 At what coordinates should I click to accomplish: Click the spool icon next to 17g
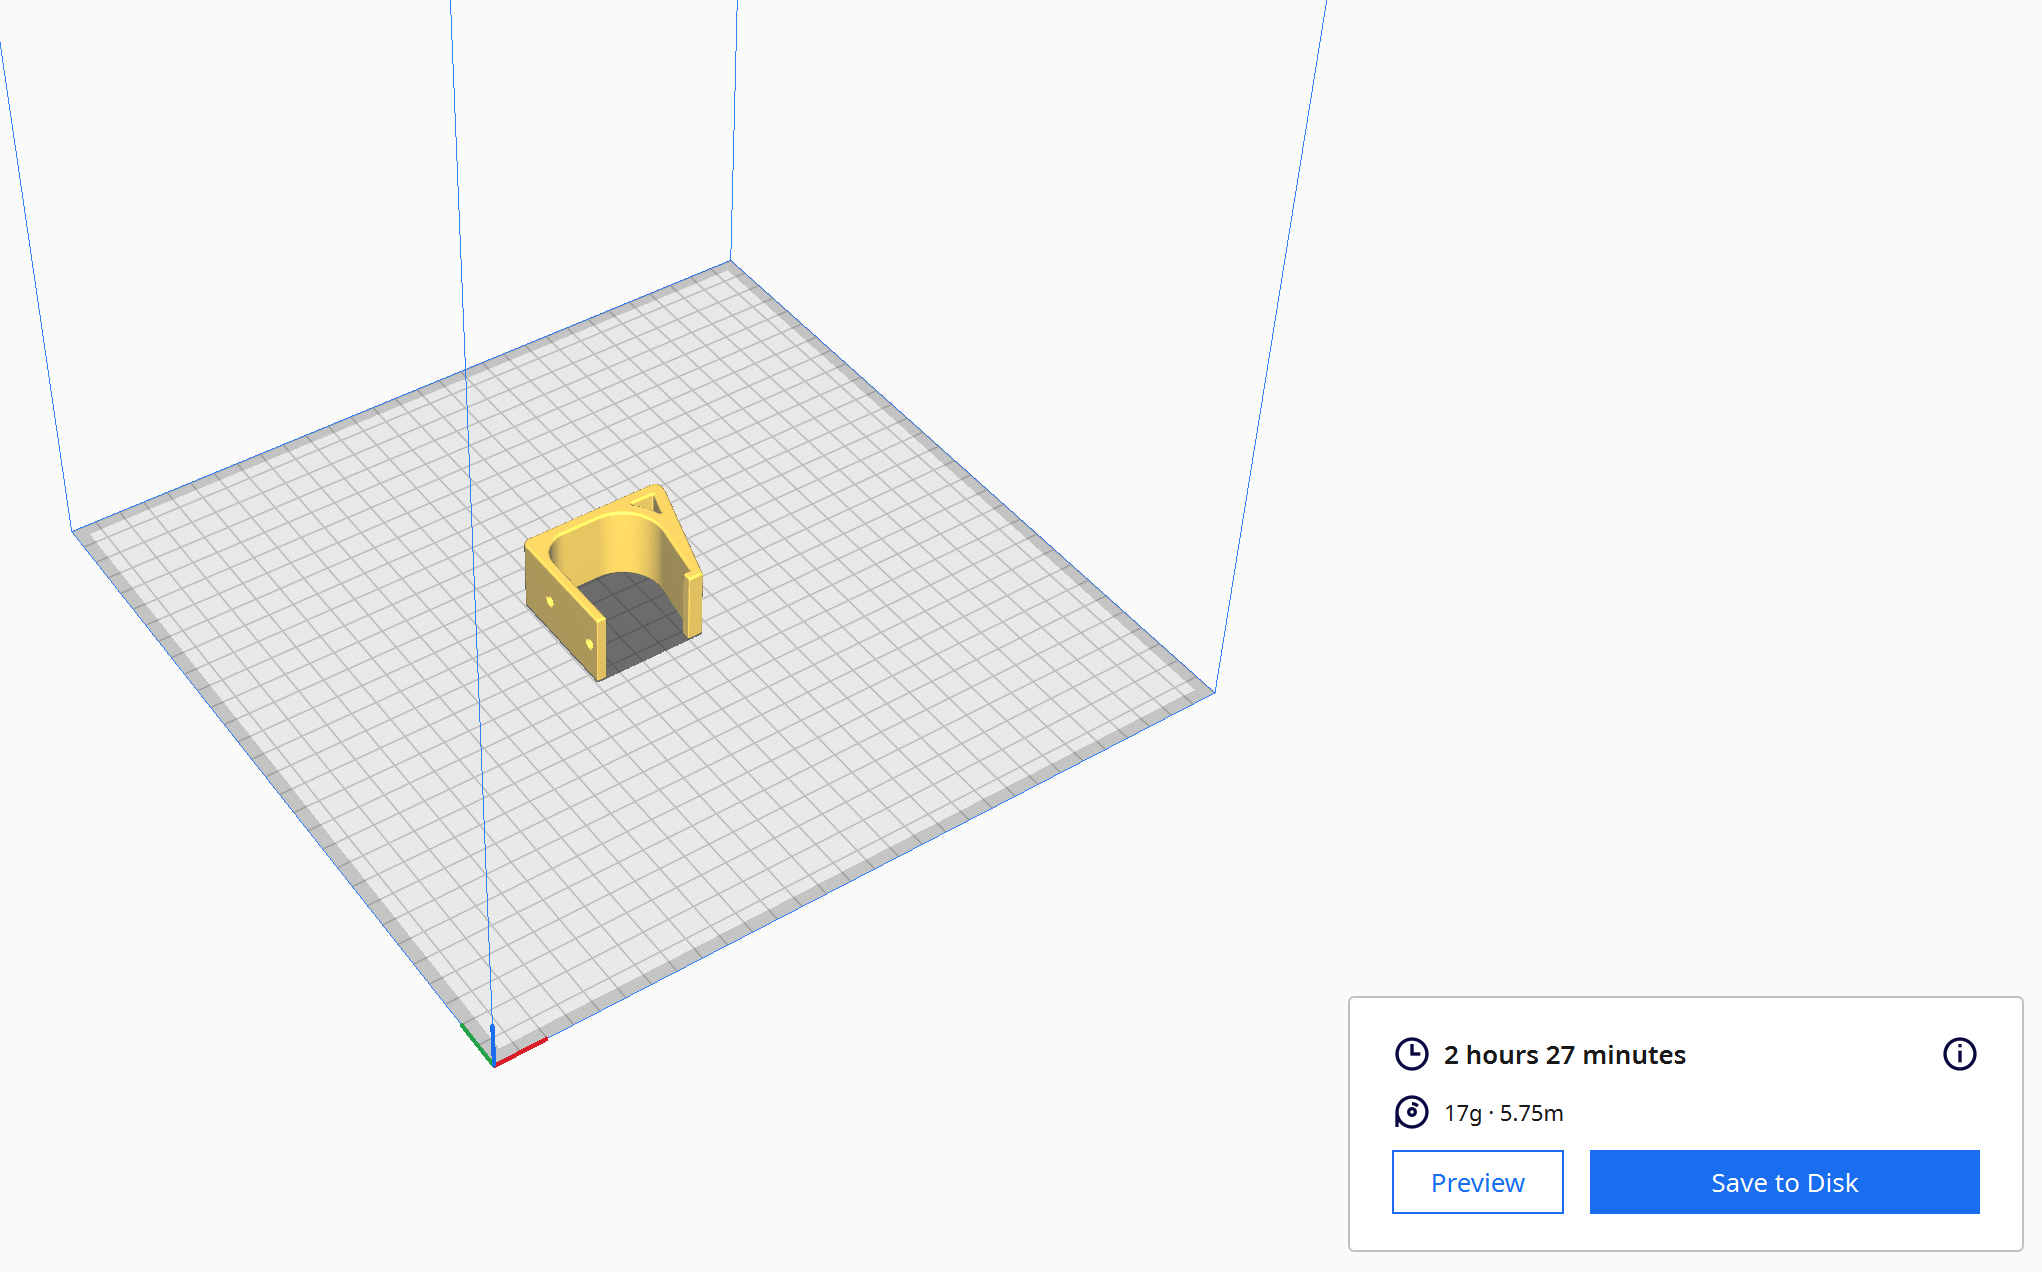click(1410, 1112)
